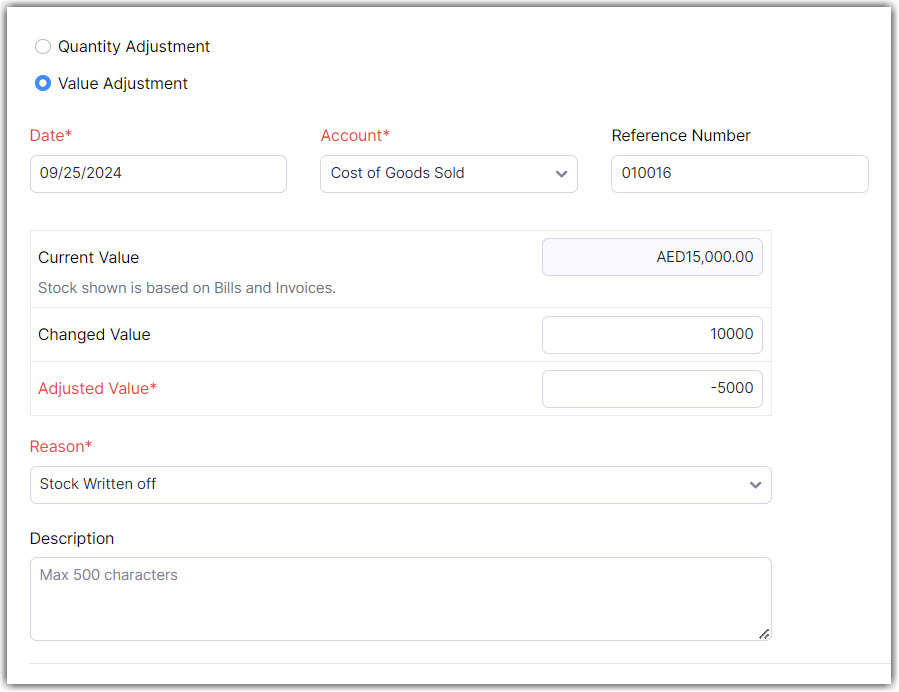This screenshot has height=692, width=899.
Task: Click the Changed Value row label
Action: click(x=94, y=335)
